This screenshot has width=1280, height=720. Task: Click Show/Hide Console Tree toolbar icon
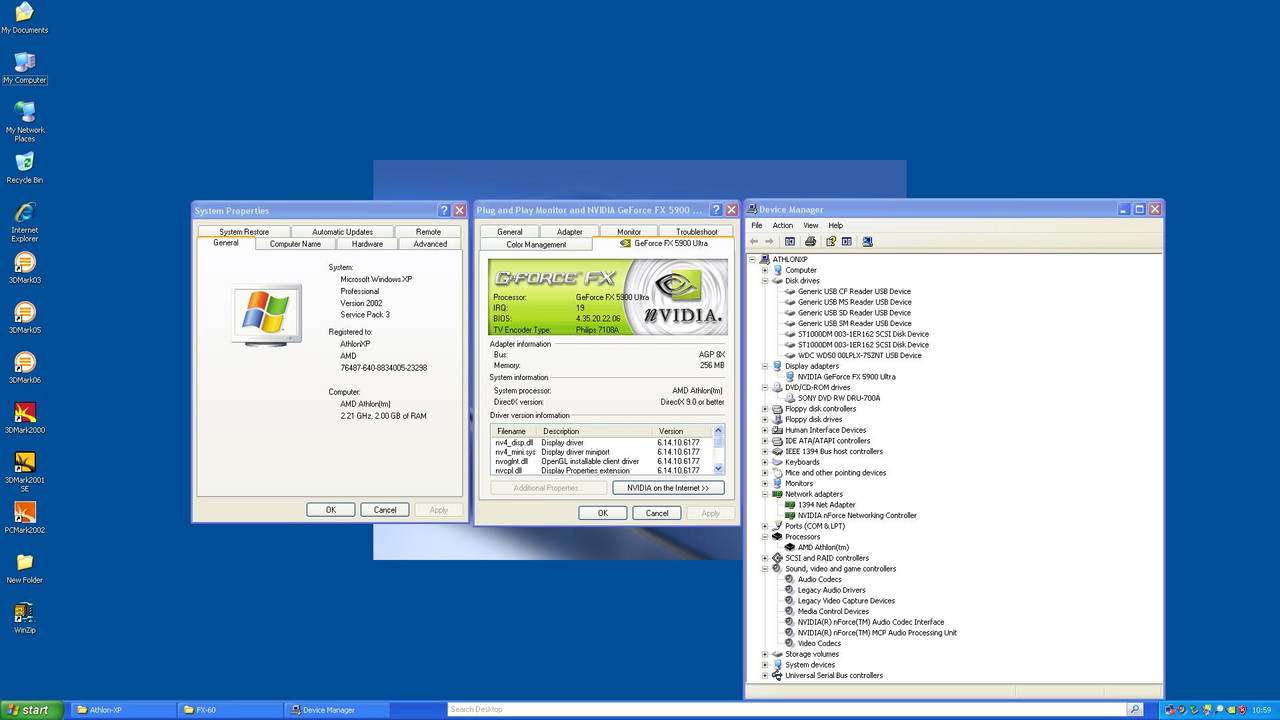[x=790, y=241]
